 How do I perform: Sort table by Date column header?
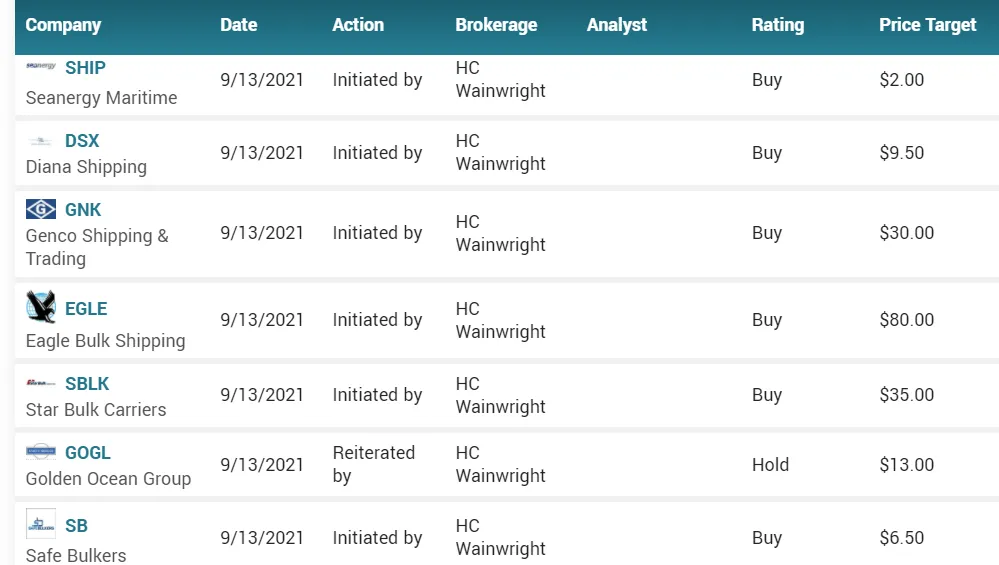click(x=239, y=25)
